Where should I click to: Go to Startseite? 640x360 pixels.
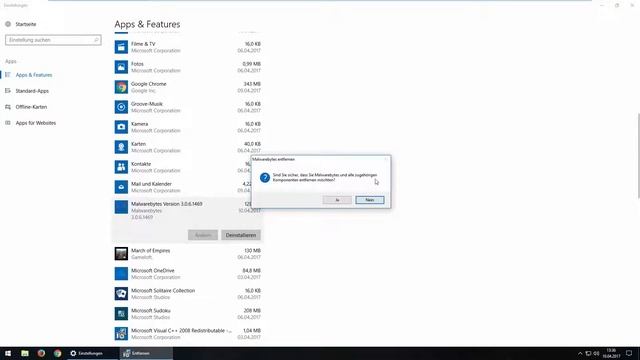click(x=26, y=24)
